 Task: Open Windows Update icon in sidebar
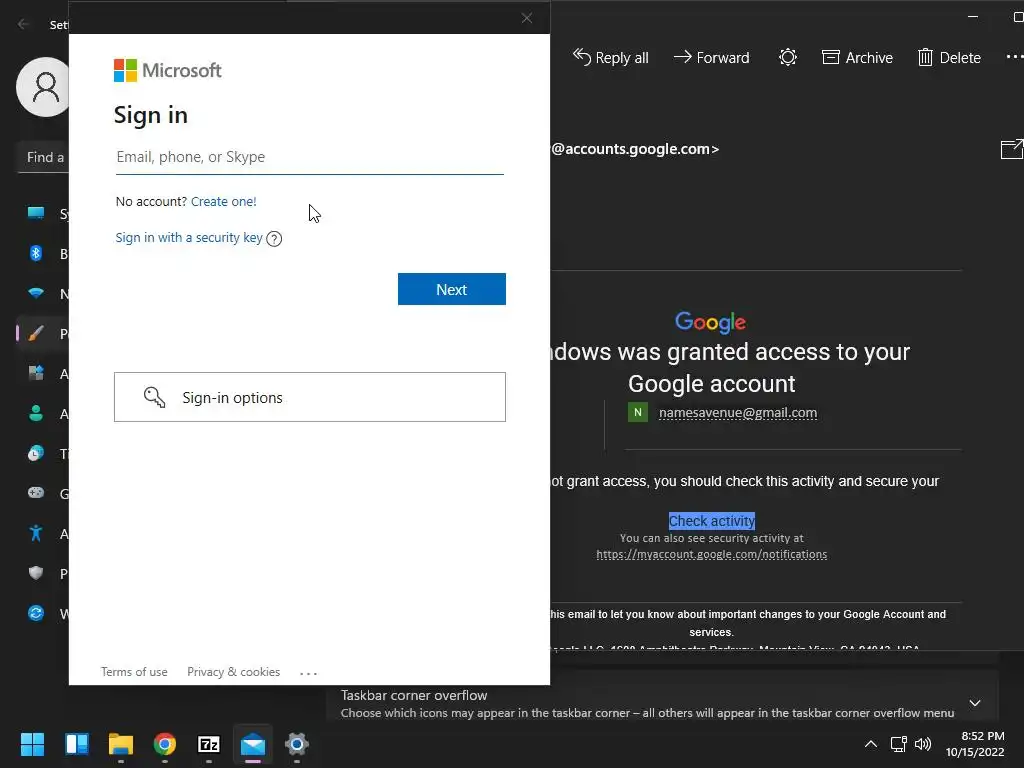36,613
